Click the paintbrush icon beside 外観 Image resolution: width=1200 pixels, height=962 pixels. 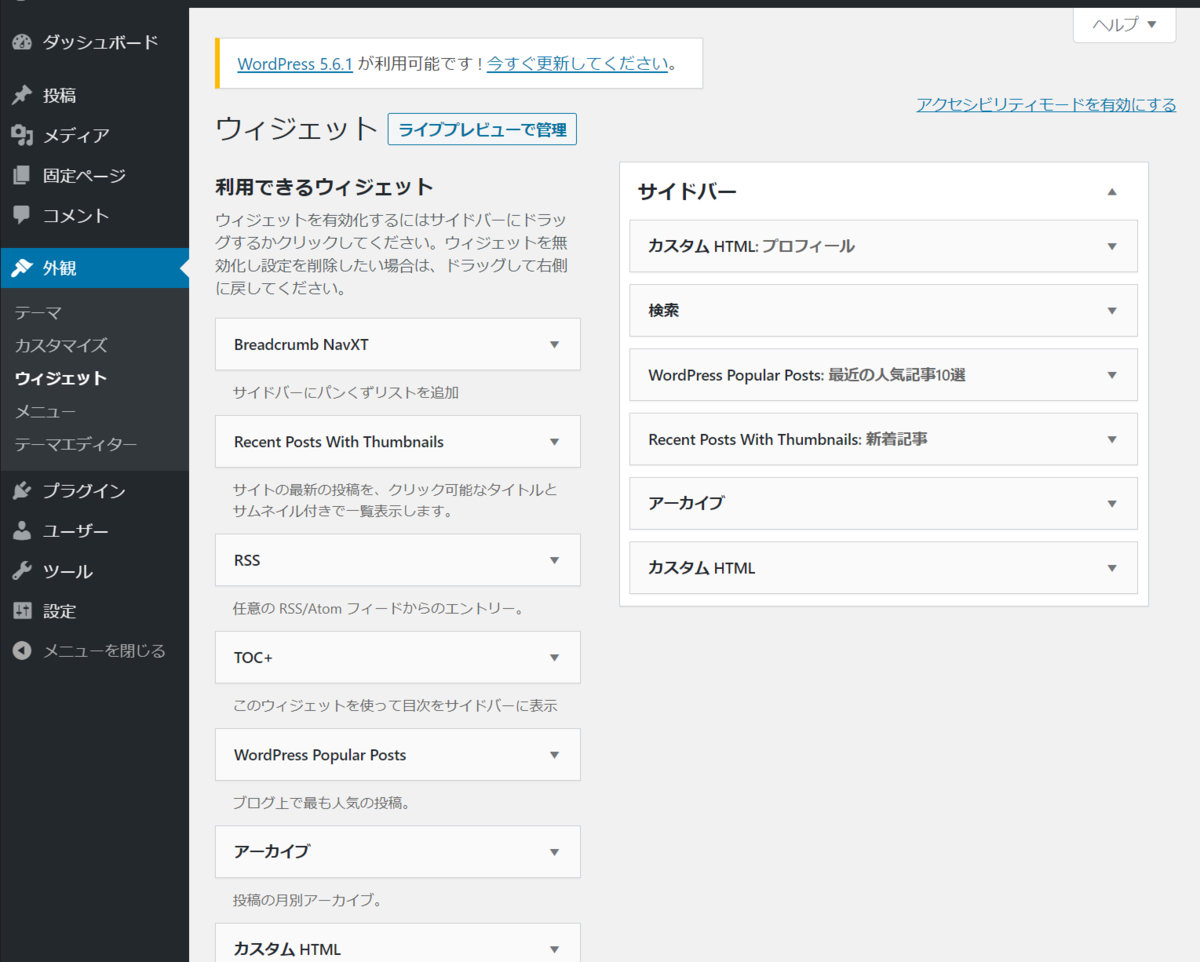point(22,268)
